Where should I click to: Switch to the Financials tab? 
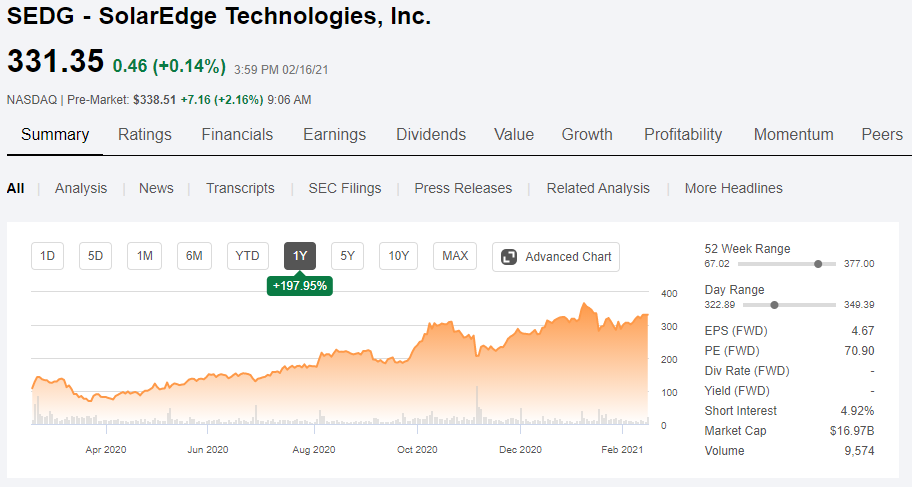[x=237, y=135]
